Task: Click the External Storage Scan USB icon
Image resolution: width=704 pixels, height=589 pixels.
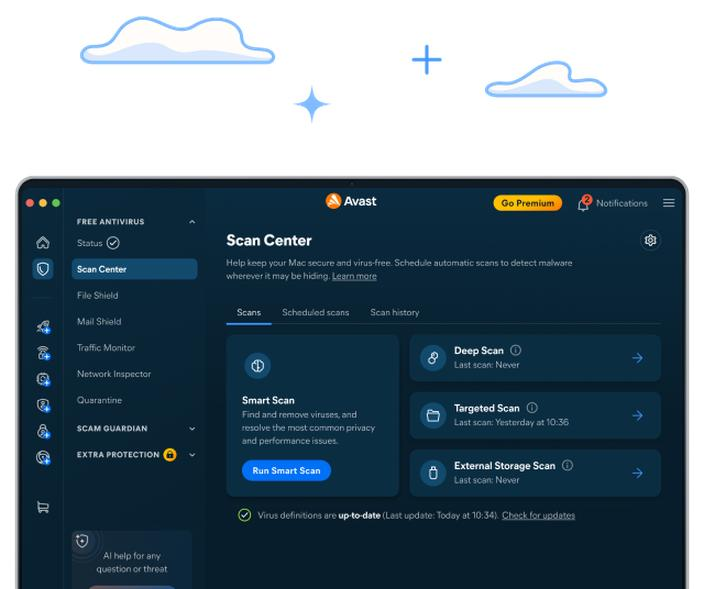Action: 433,473
